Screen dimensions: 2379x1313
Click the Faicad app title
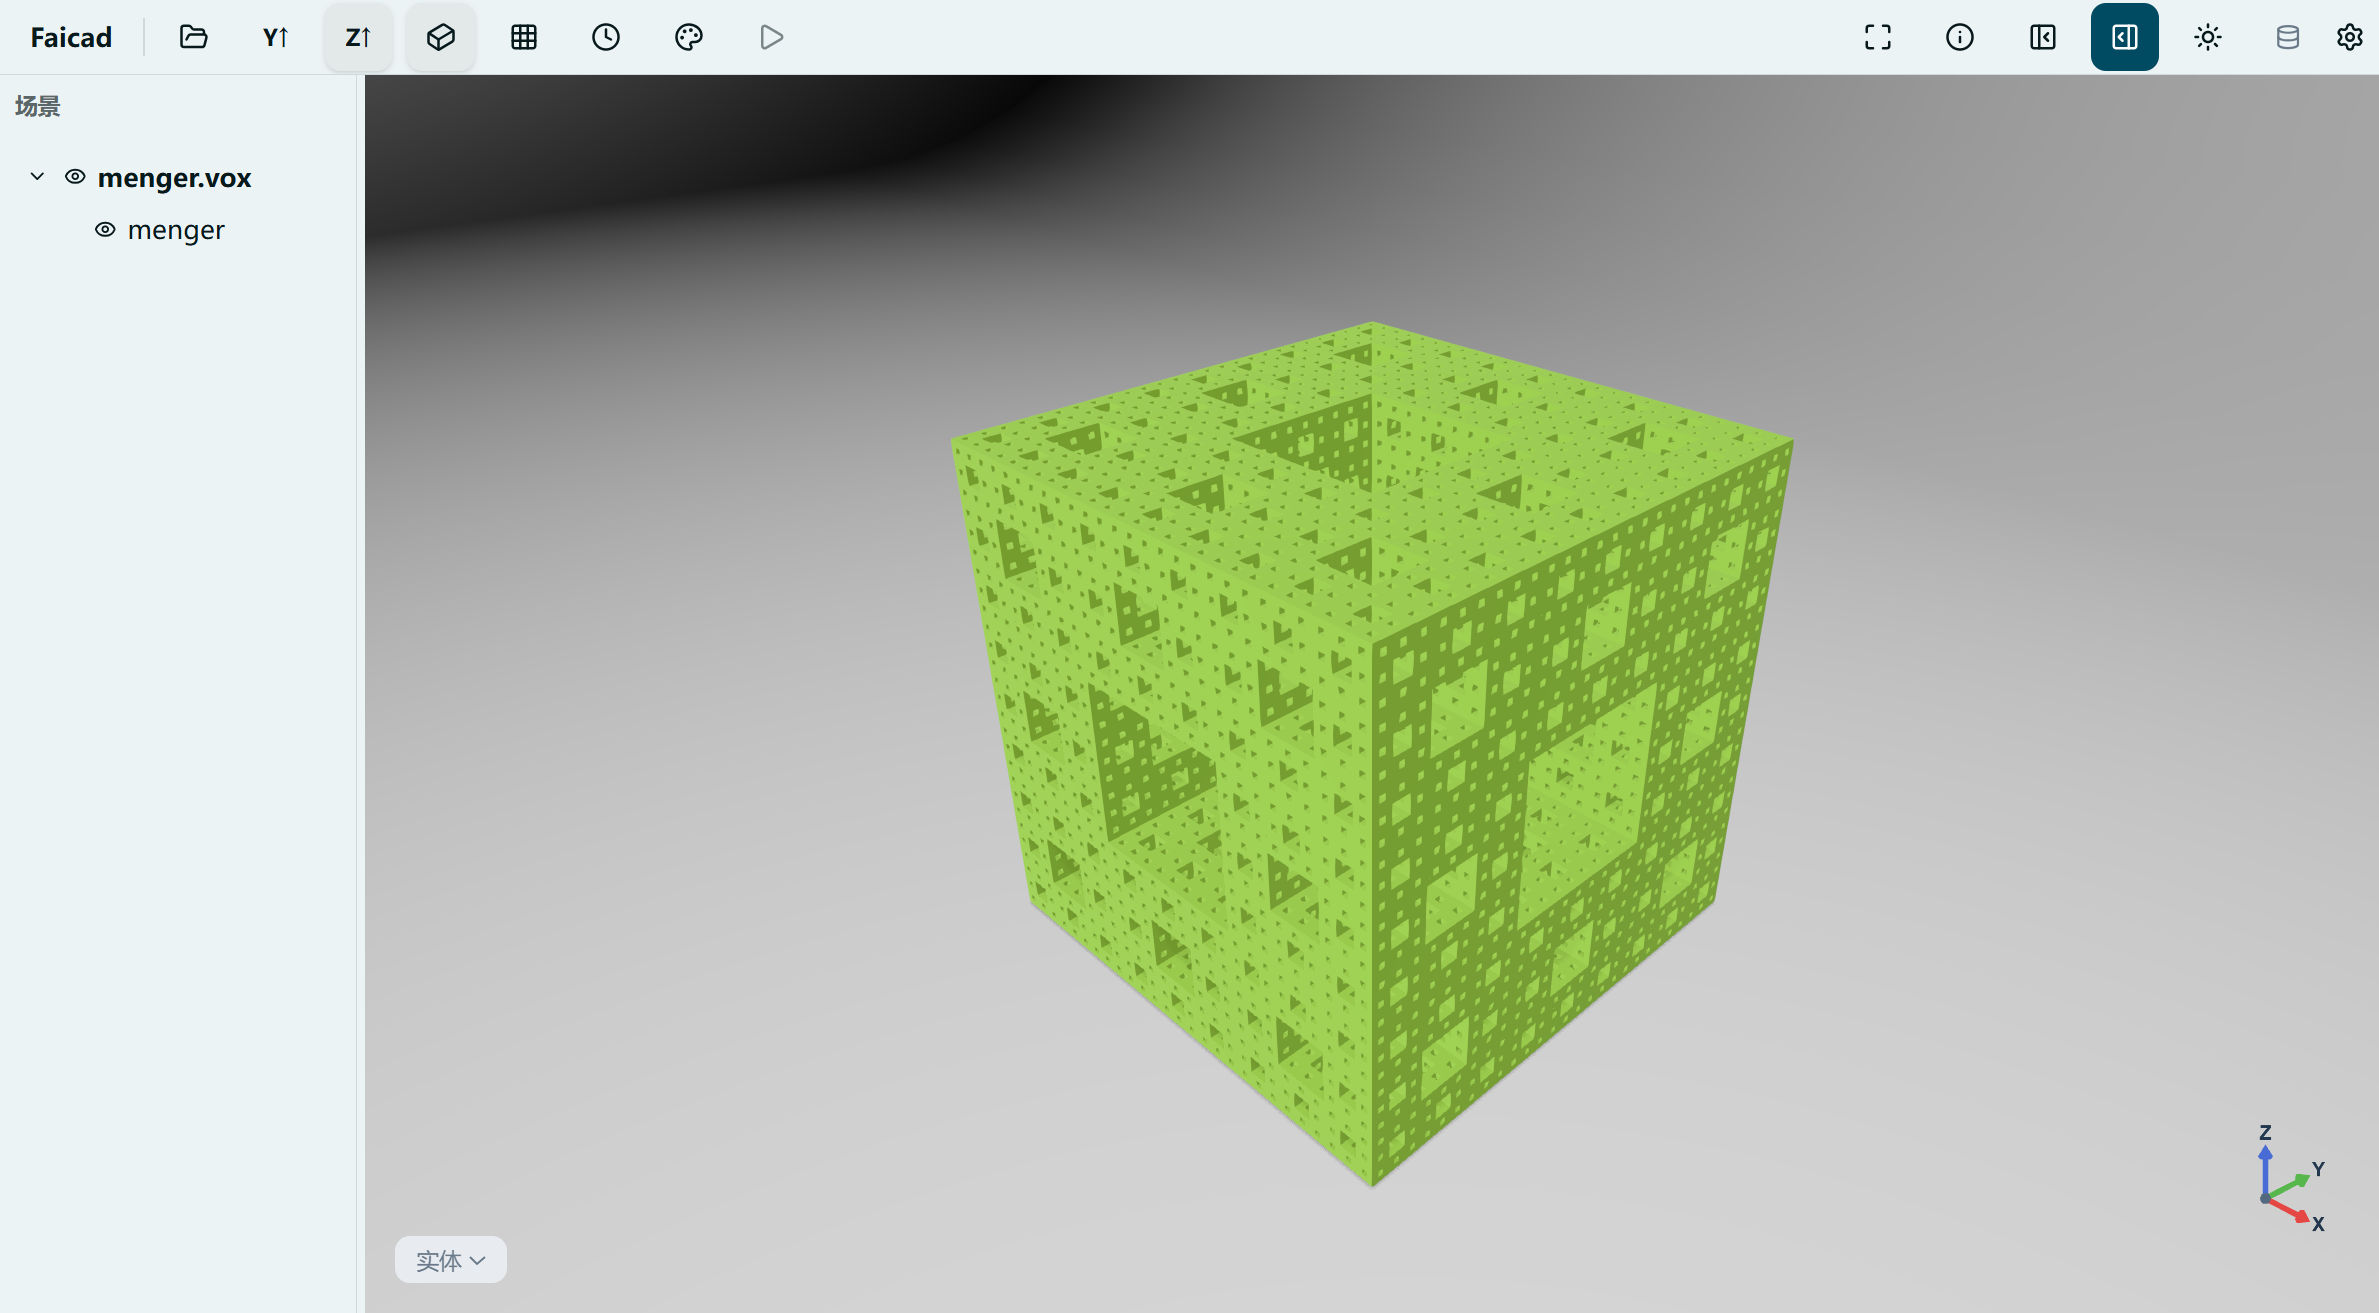pos(71,37)
